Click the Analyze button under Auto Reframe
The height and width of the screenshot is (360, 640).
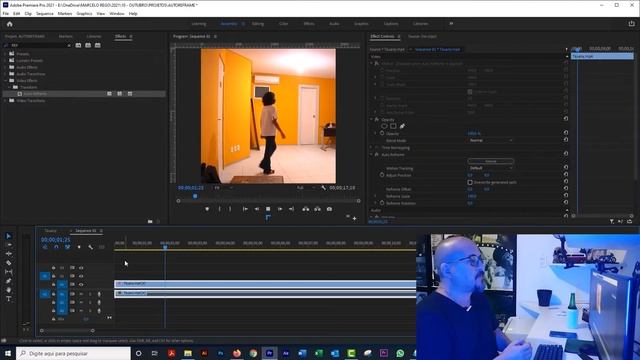tap(491, 161)
